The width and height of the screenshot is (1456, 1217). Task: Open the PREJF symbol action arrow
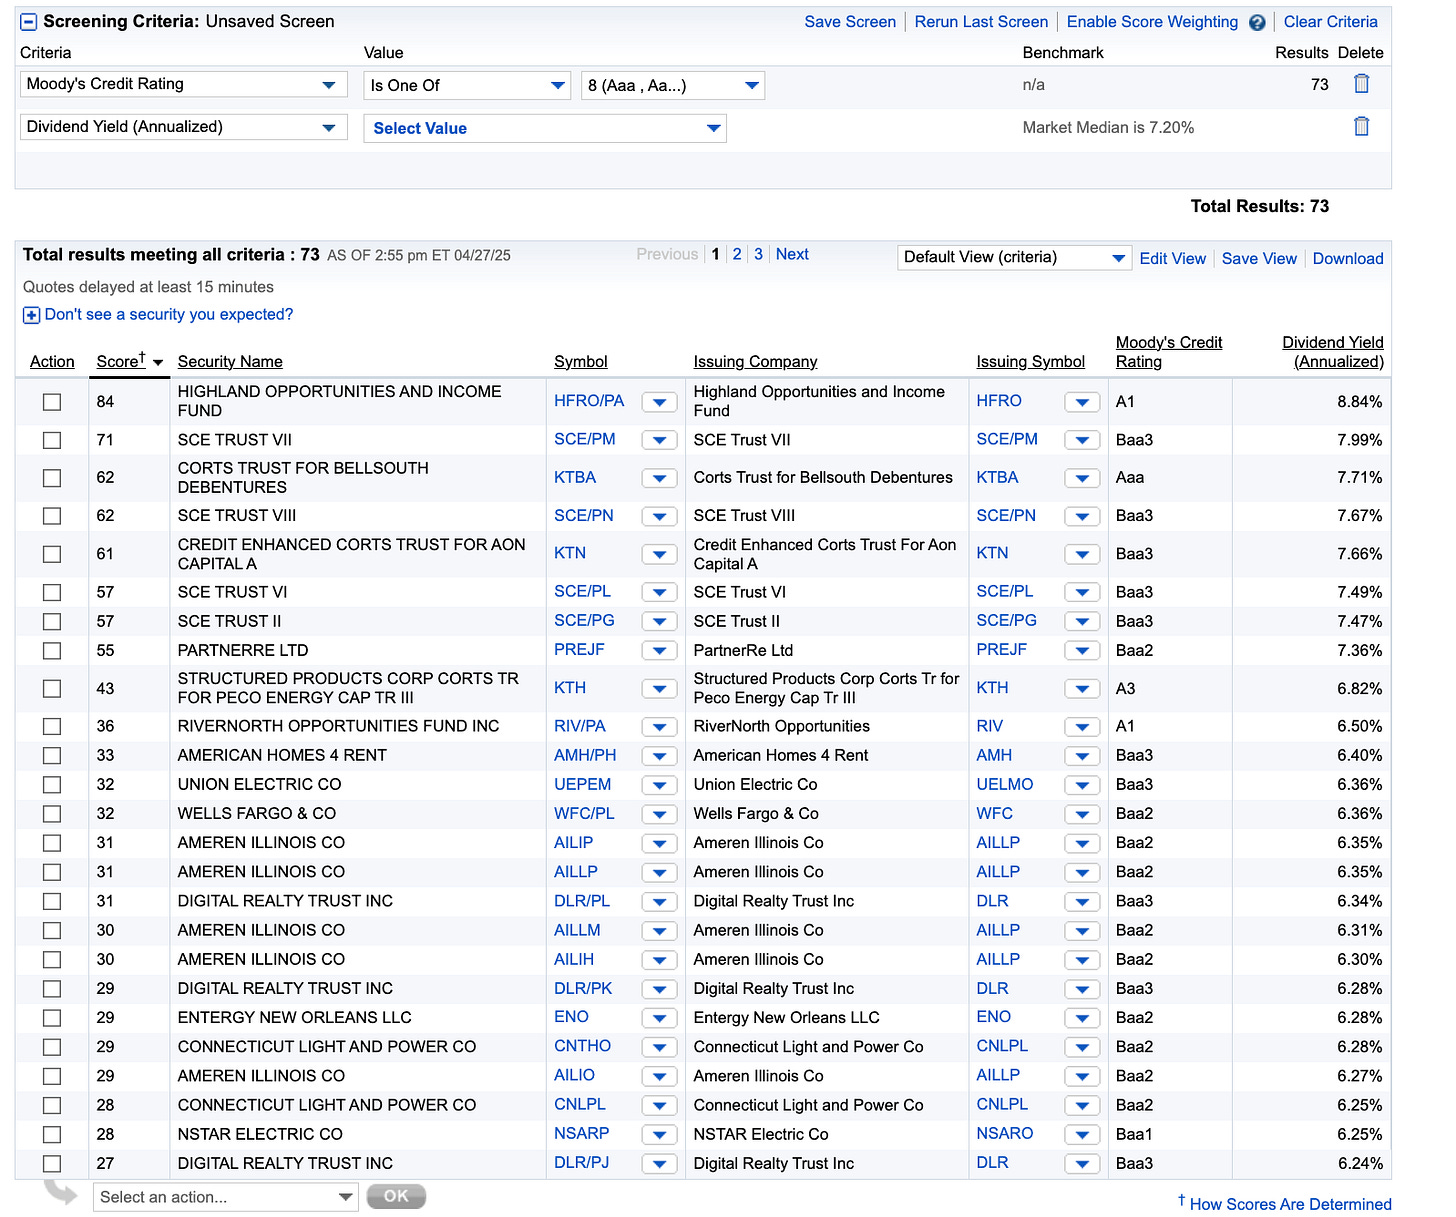[x=659, y=651]
